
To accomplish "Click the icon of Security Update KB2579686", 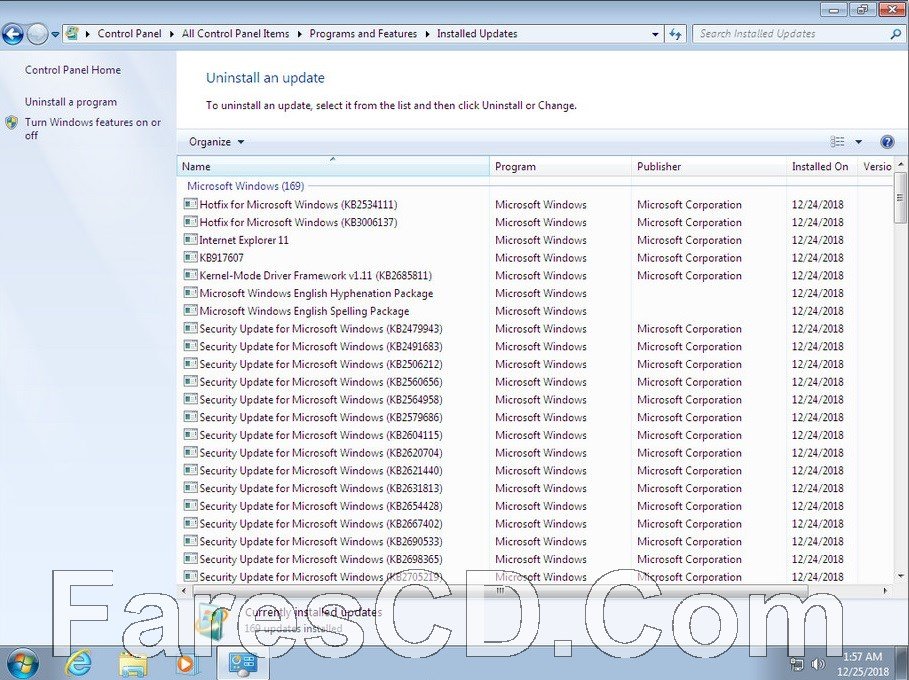I will pos(190,417).
